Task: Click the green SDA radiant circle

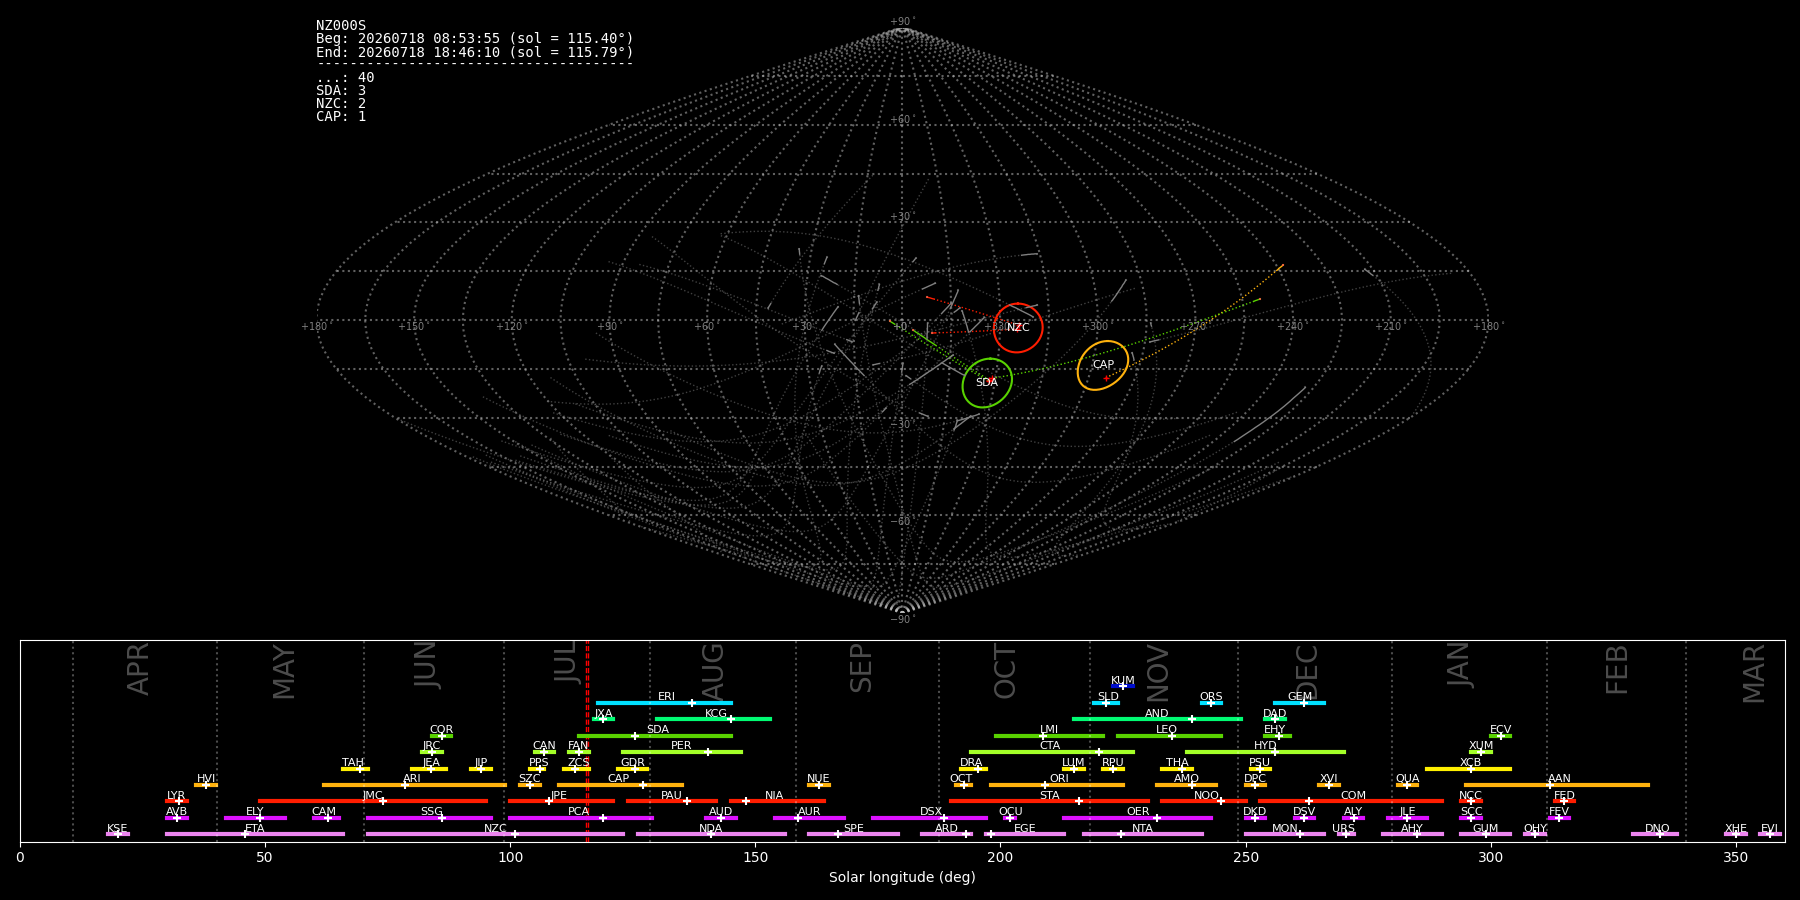Action: [987, 383]
